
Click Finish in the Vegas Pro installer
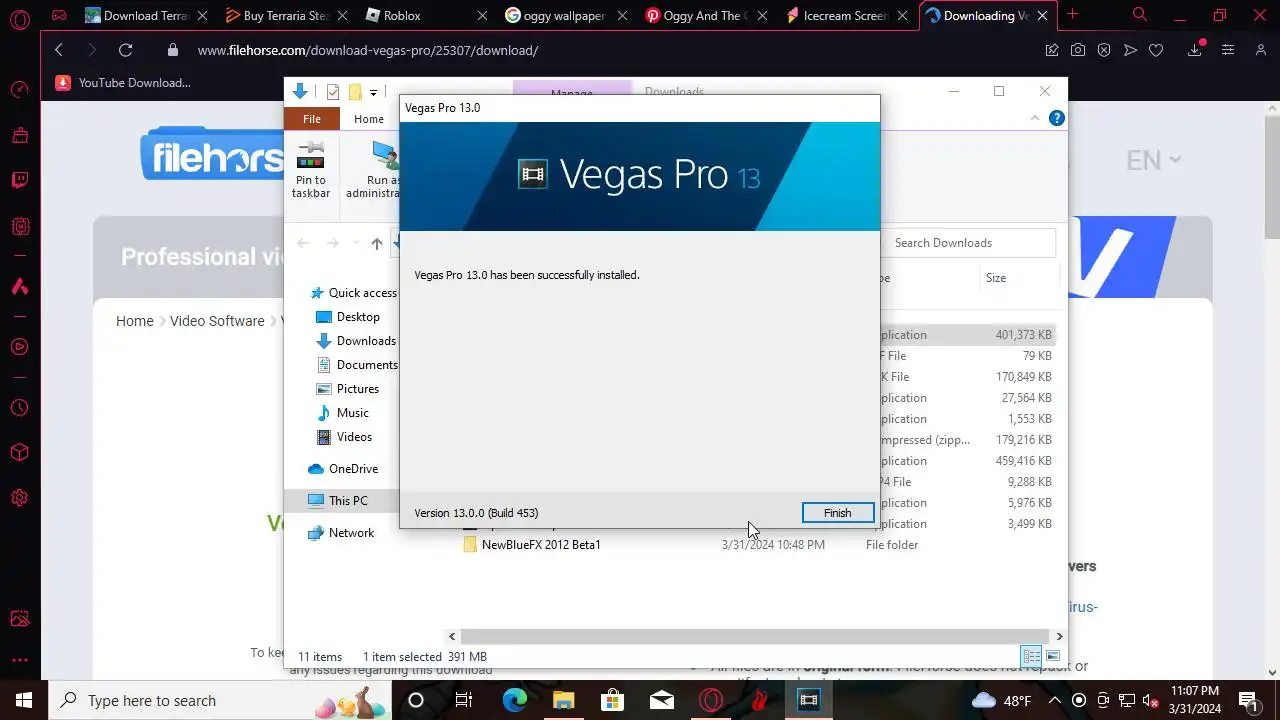tap(838, 513)
